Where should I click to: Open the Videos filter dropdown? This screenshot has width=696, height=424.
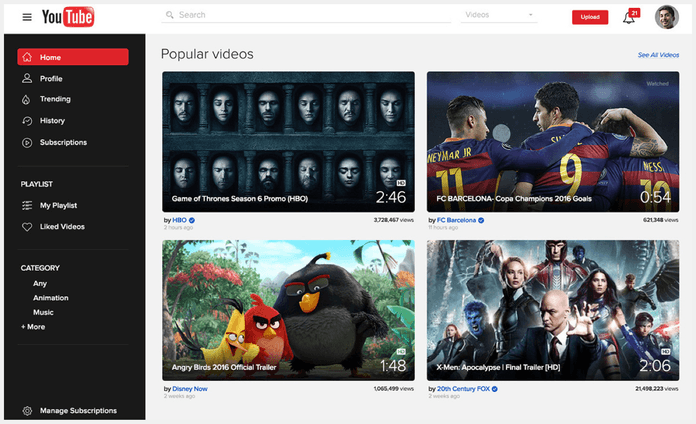tap(499, 15)
